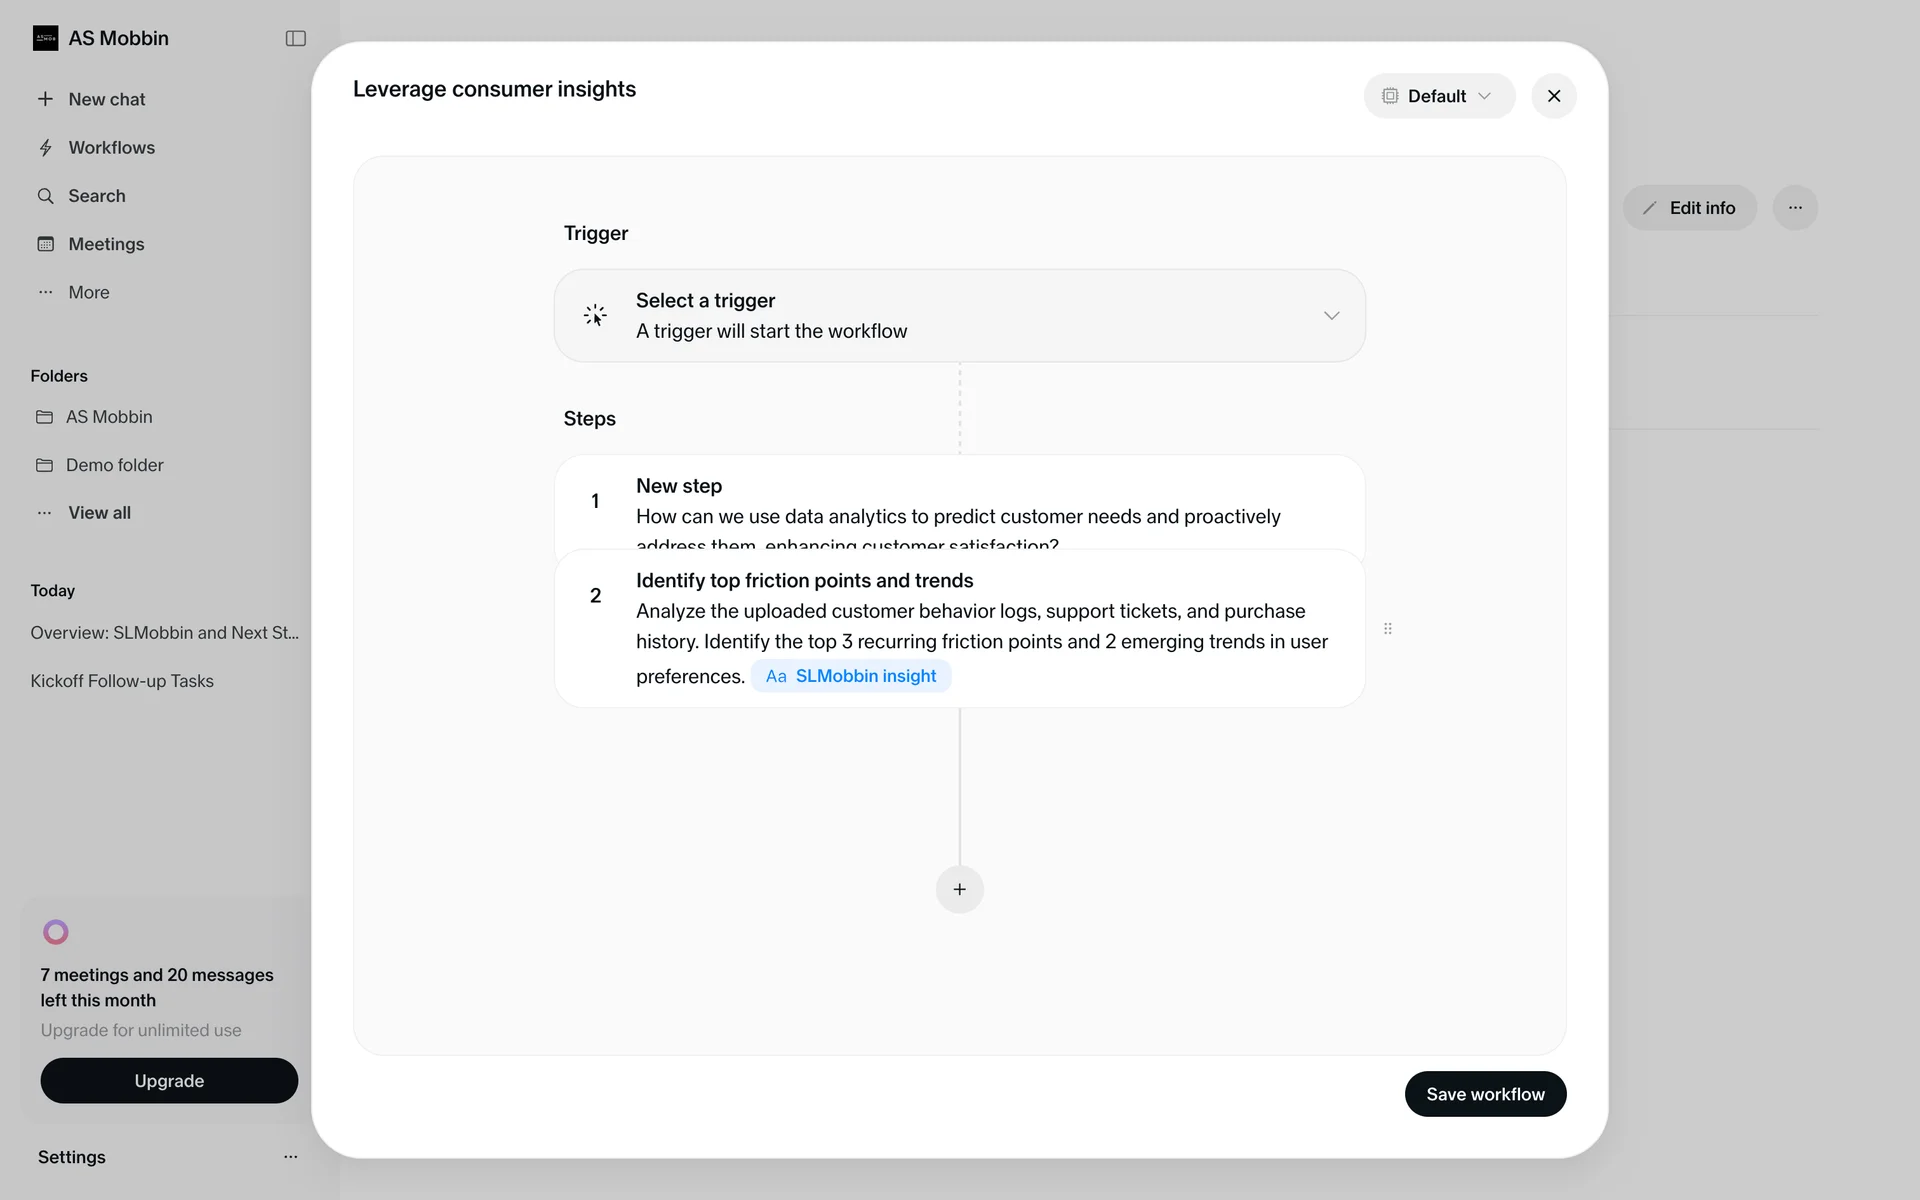Image resolution: width=1920 pixels, height=1200 pixels.
Task: Click the Meetings calendar icon
Action: (x=46, y=244)
